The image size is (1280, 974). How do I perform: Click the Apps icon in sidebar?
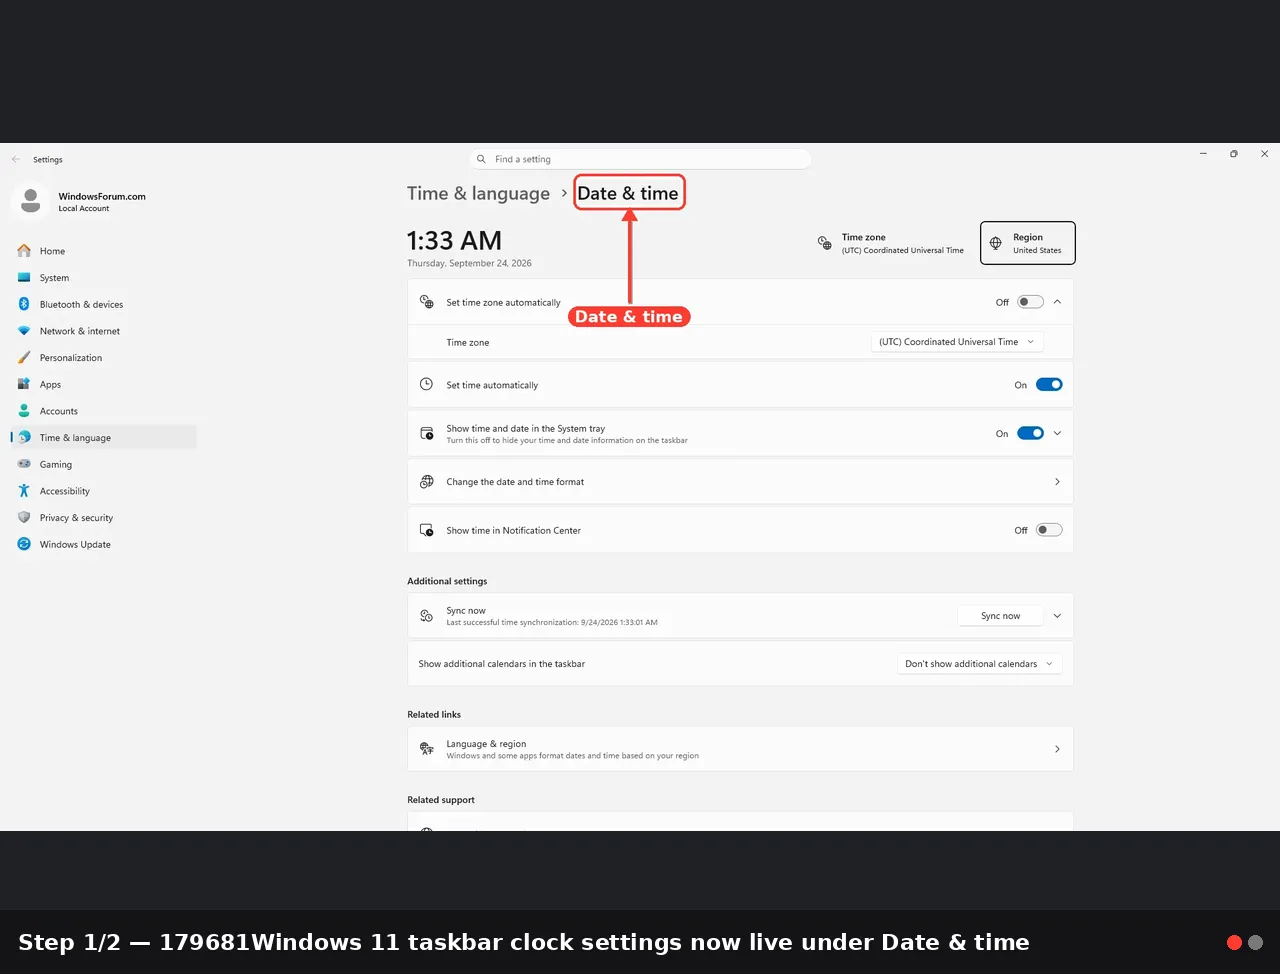(x=24, y=384)
